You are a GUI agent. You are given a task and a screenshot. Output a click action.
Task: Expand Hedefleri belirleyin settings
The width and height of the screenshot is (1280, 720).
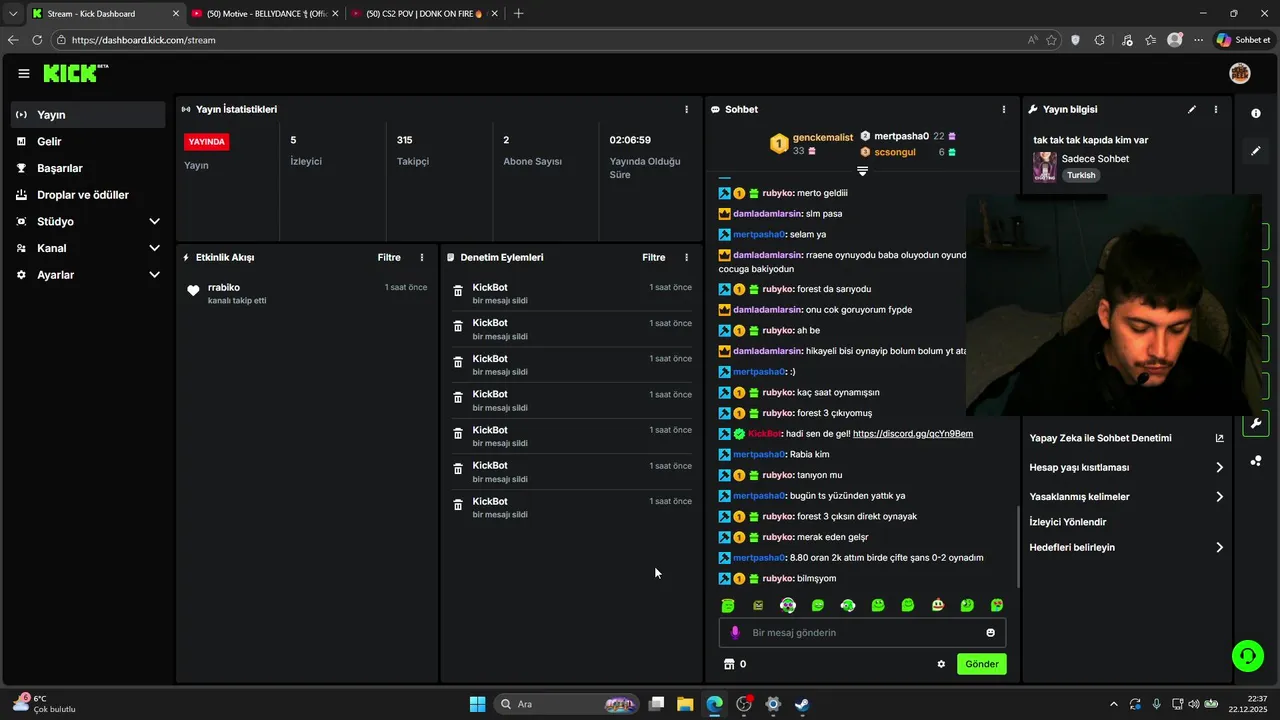(1126, 547)
